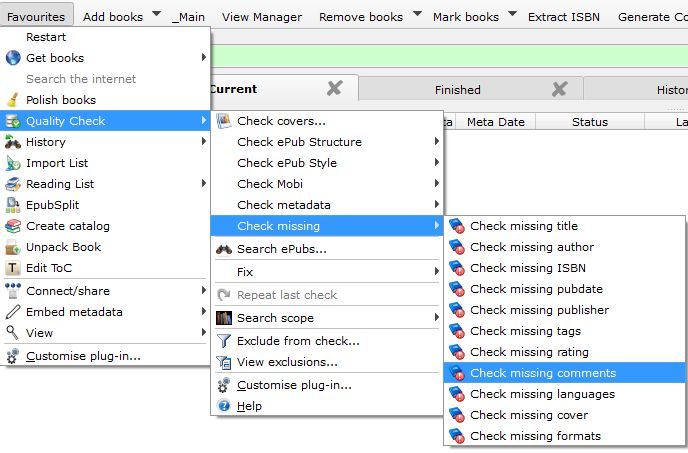Switch to the Finished tab
This screenshot has width=688, height=453.
coord(457,90)
